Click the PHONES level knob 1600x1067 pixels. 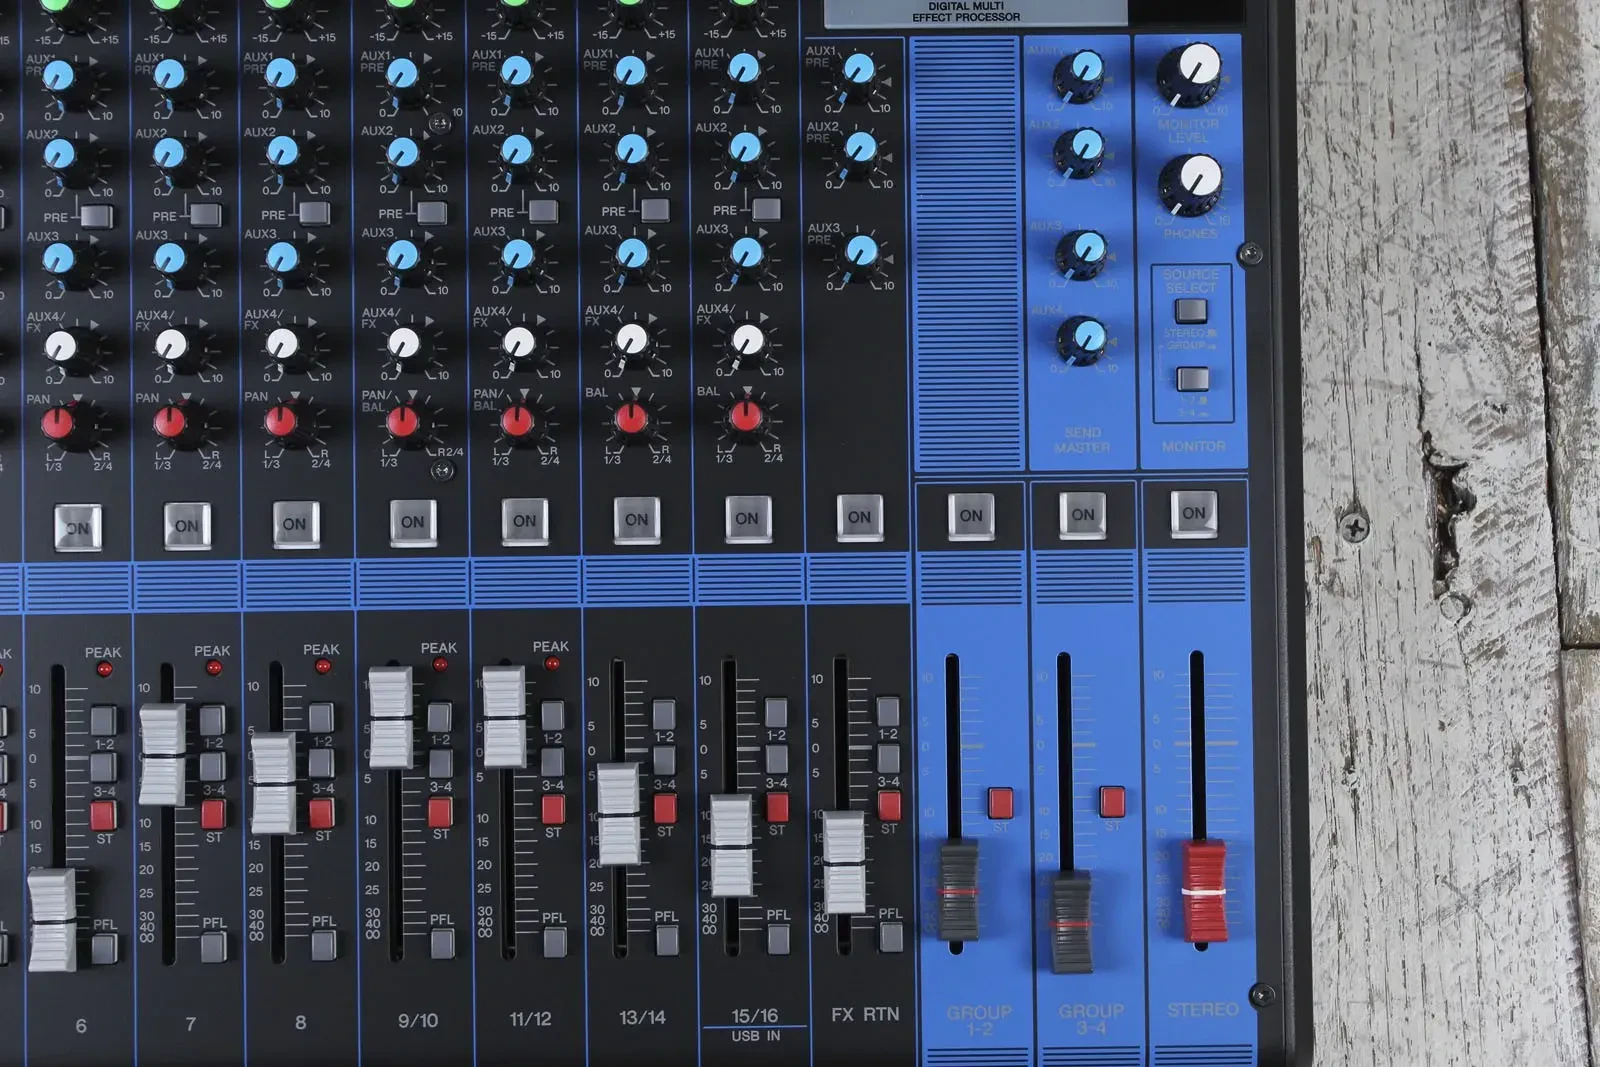(1190, 184)
